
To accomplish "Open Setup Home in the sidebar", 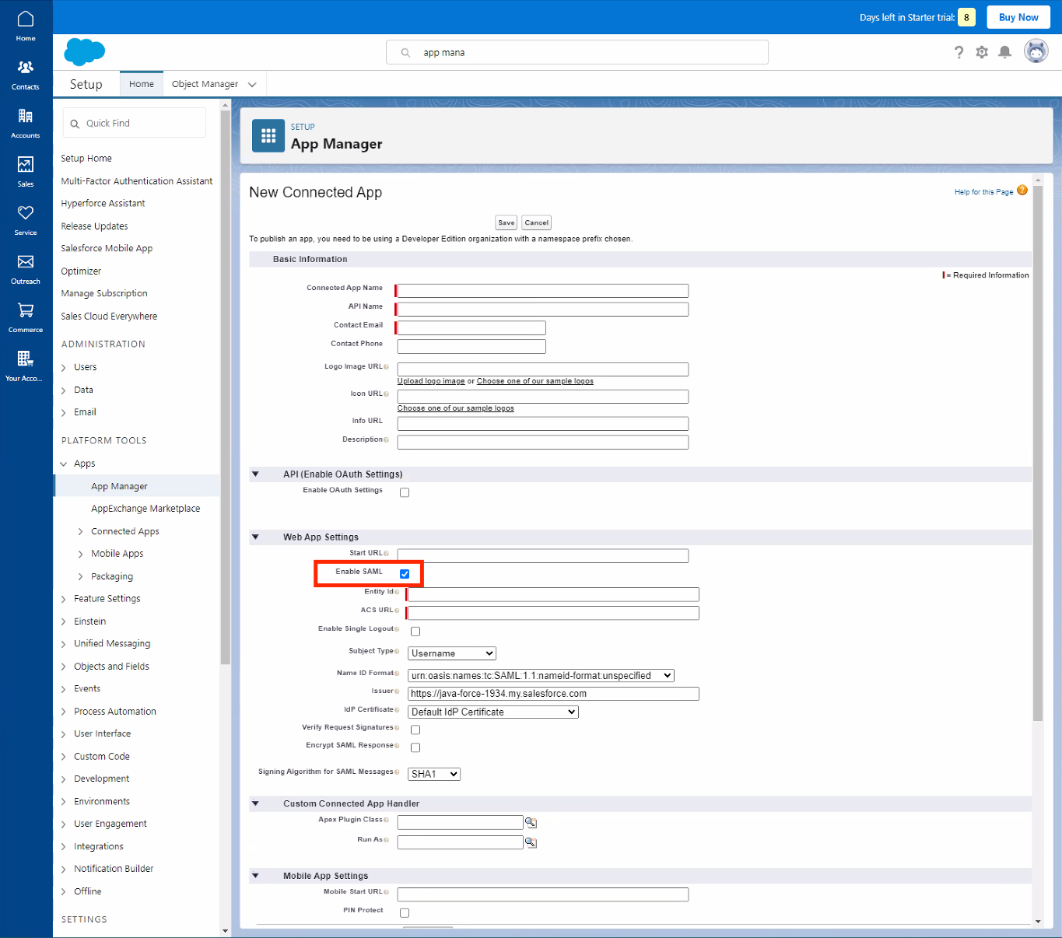I will click(86, 158).
